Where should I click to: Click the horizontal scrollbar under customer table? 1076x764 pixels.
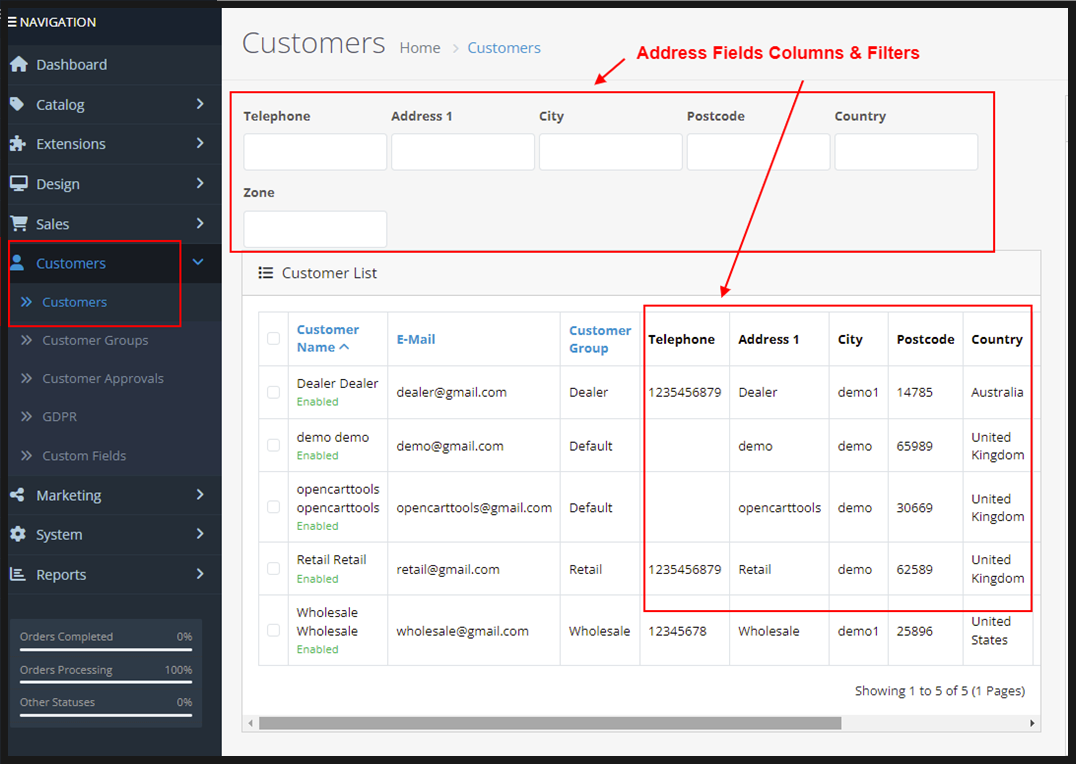[x=550, y=723]
